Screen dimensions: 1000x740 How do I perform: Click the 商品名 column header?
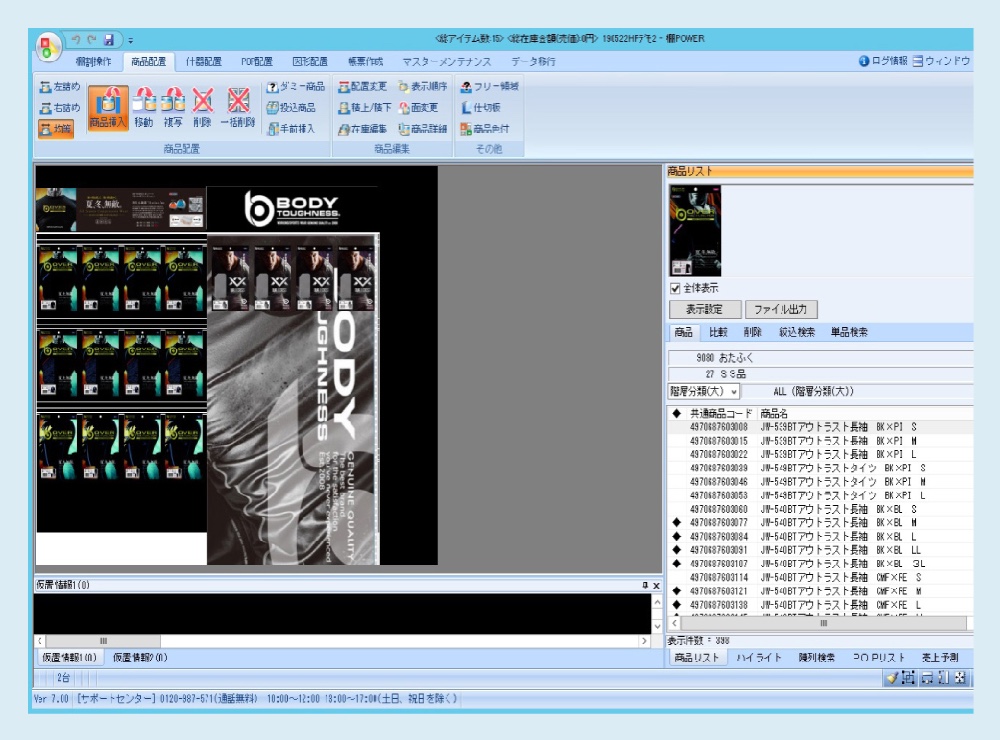pos(774,413)
